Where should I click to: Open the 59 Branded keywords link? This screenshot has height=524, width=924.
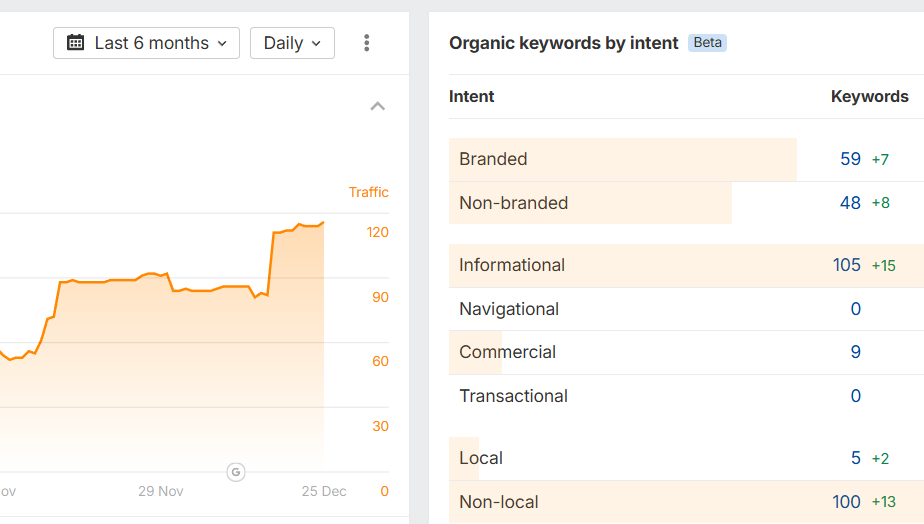click(850, 159)
